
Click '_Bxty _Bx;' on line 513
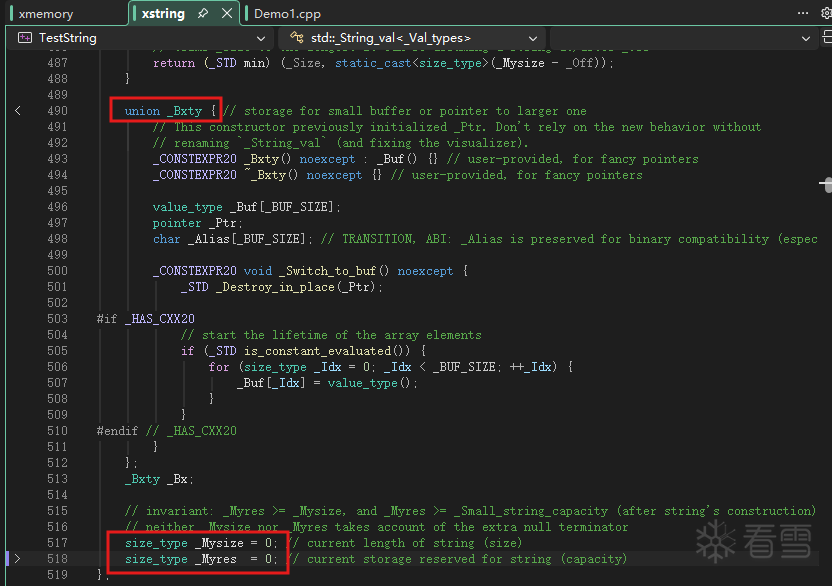pyautogui.click(x=159, y=479)
